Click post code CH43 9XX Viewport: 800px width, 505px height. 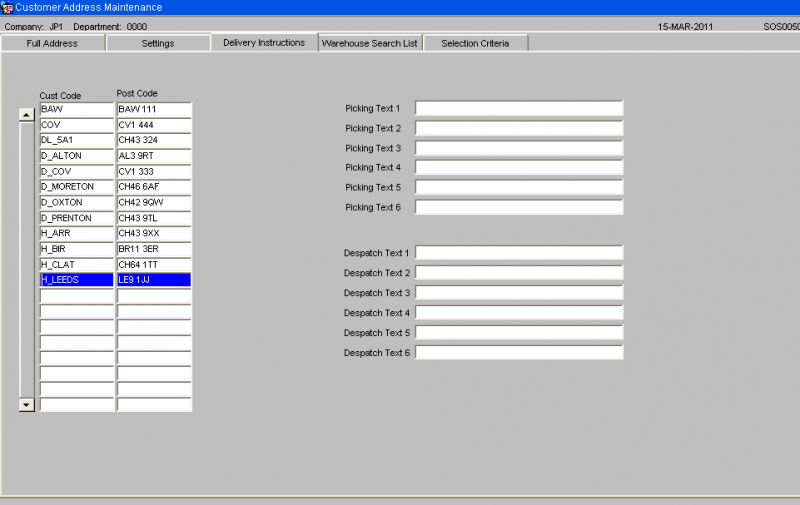click(x=154, y=234)
